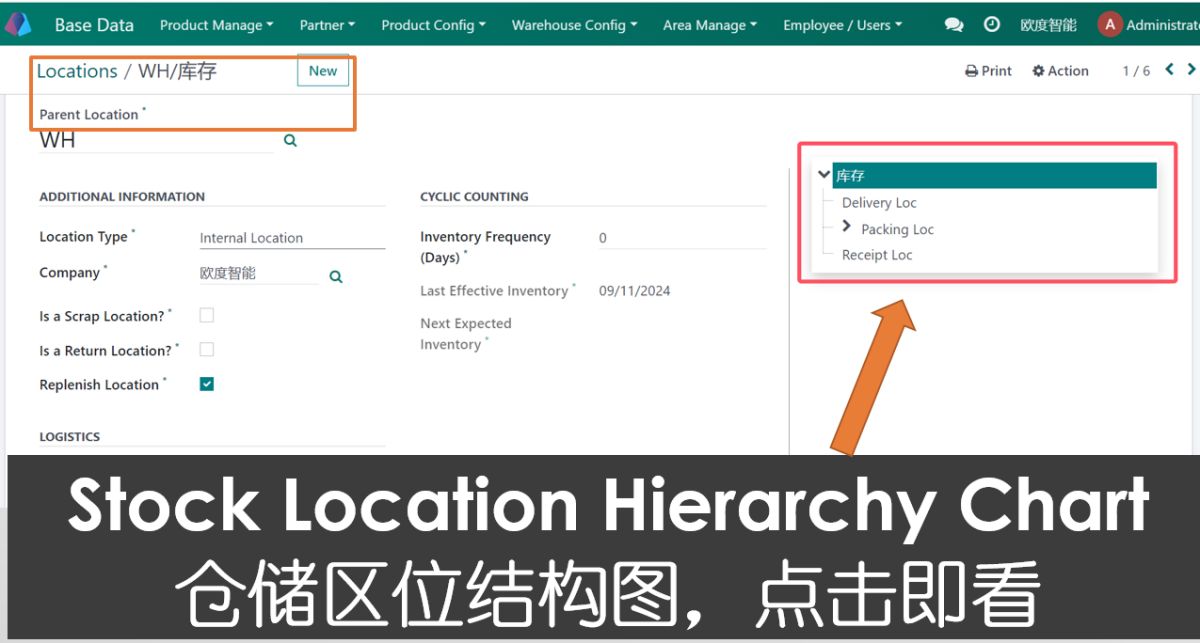Select Receipt Loc in hierarchy tree
1200x643 pixels.
pos(877,255)
